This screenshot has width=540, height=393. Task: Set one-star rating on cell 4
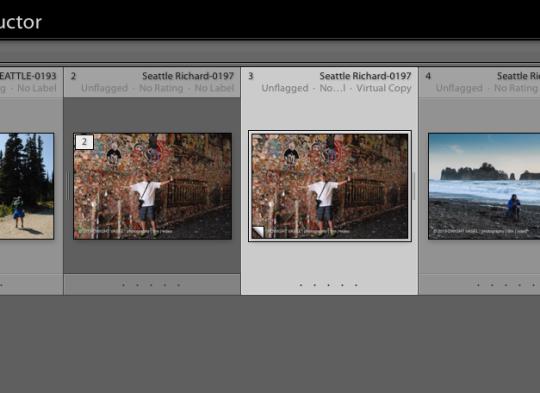pyautogui.click(x=478, y=285)
